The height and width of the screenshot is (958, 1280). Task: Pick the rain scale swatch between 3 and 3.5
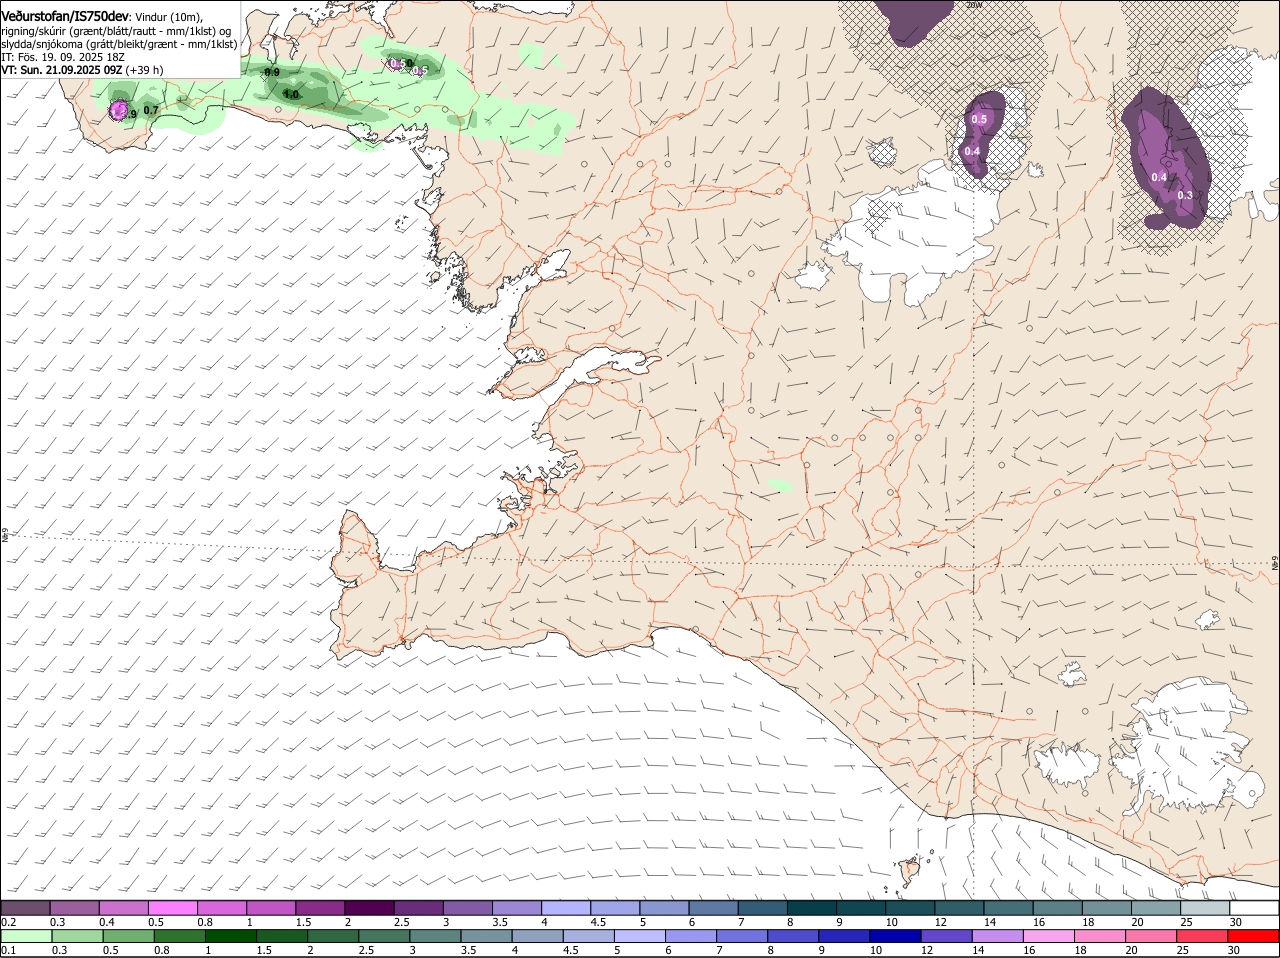click(x=435, y=936)
